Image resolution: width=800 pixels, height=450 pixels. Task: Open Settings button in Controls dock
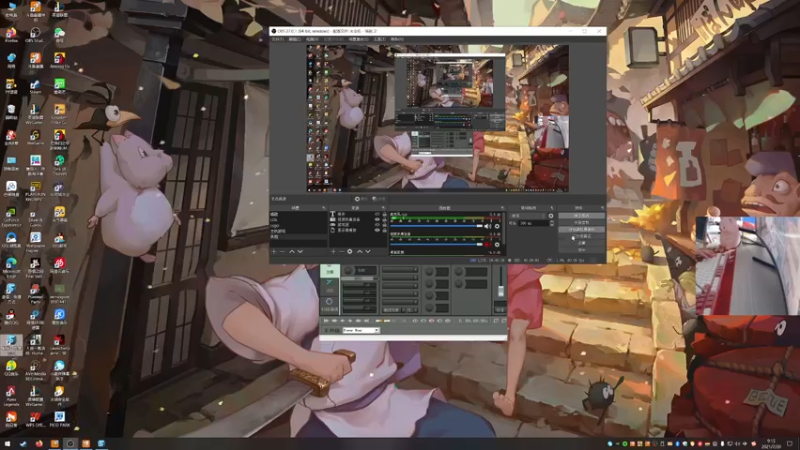(x=581, y=243)
